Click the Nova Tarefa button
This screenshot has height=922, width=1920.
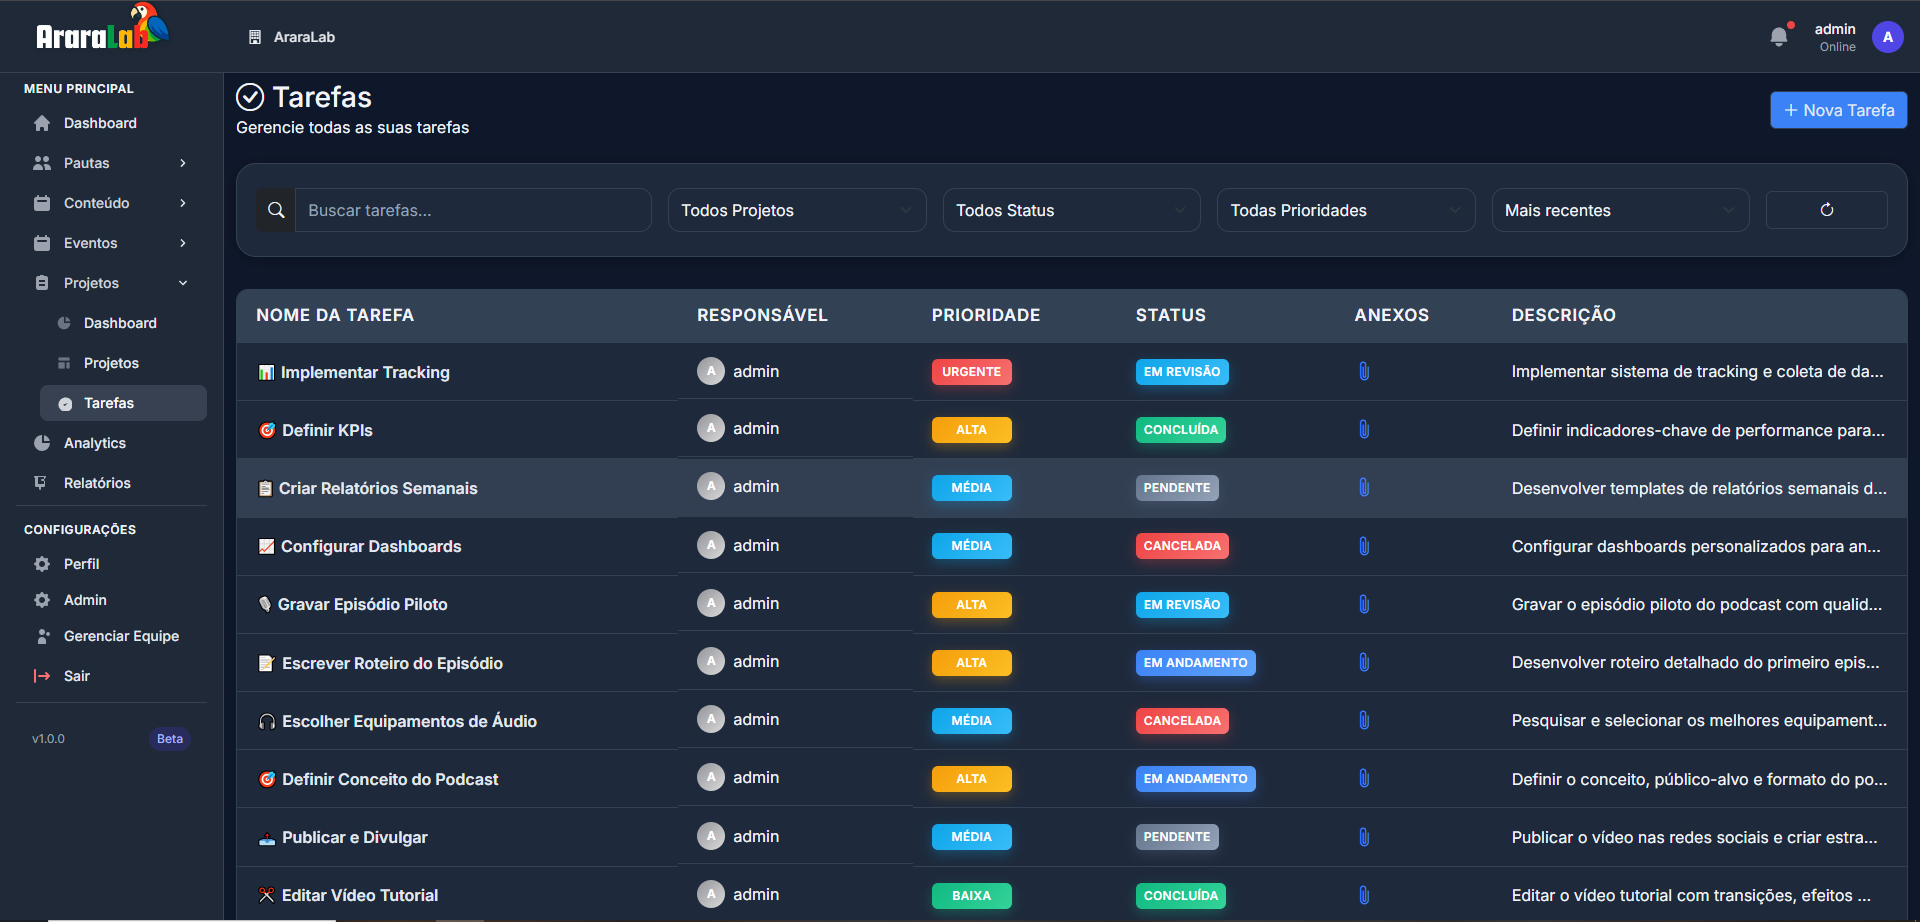[1838, 110]
